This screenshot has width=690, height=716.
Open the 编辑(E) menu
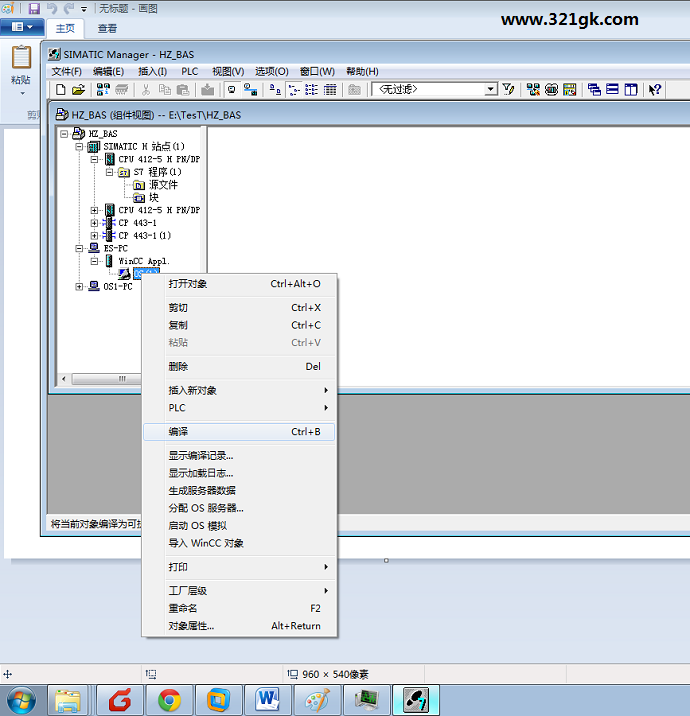pyautogui.click(x=108, y=72)
